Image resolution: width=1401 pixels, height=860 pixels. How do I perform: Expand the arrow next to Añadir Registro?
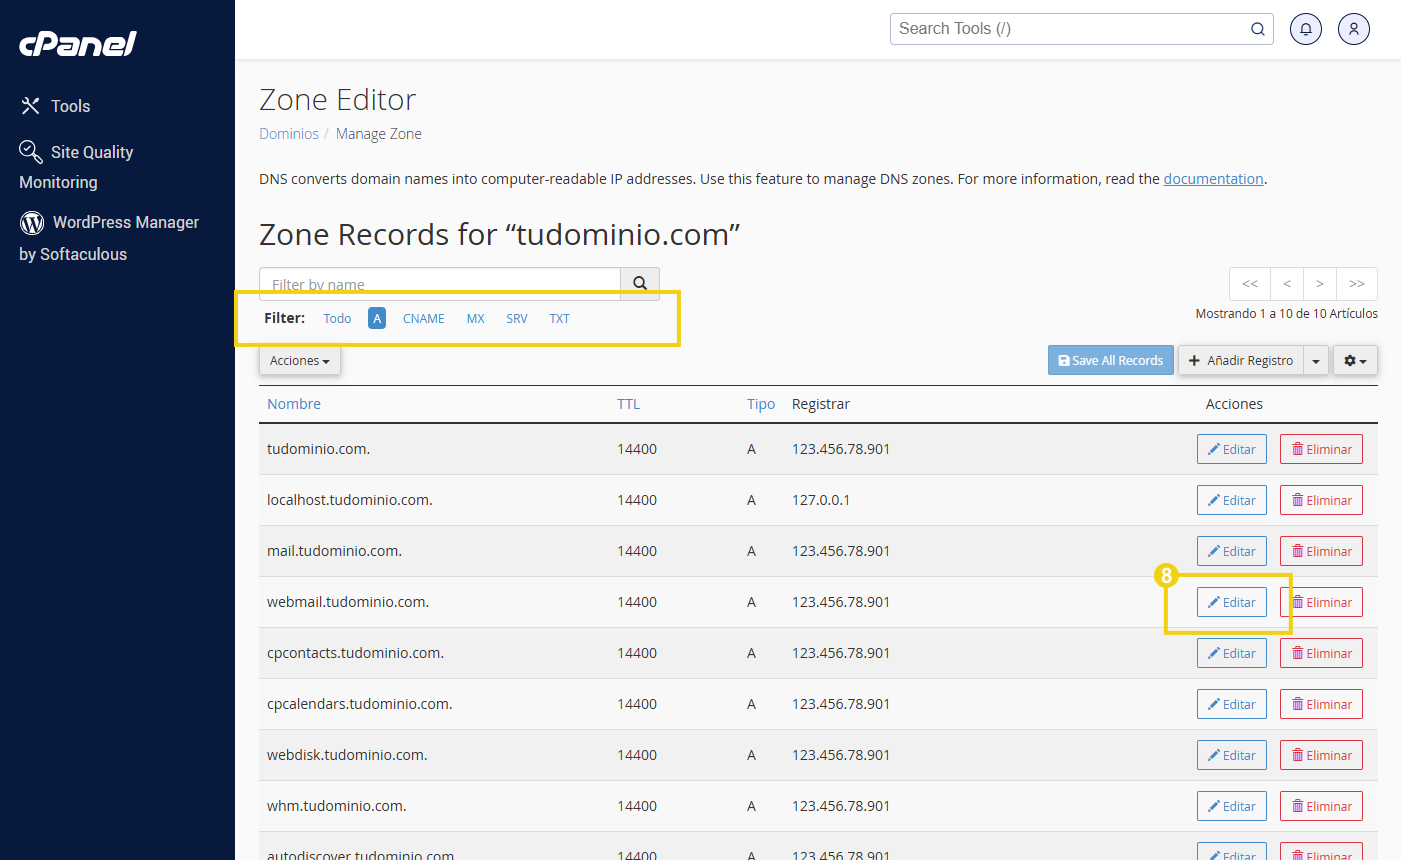click(1316, 361)
